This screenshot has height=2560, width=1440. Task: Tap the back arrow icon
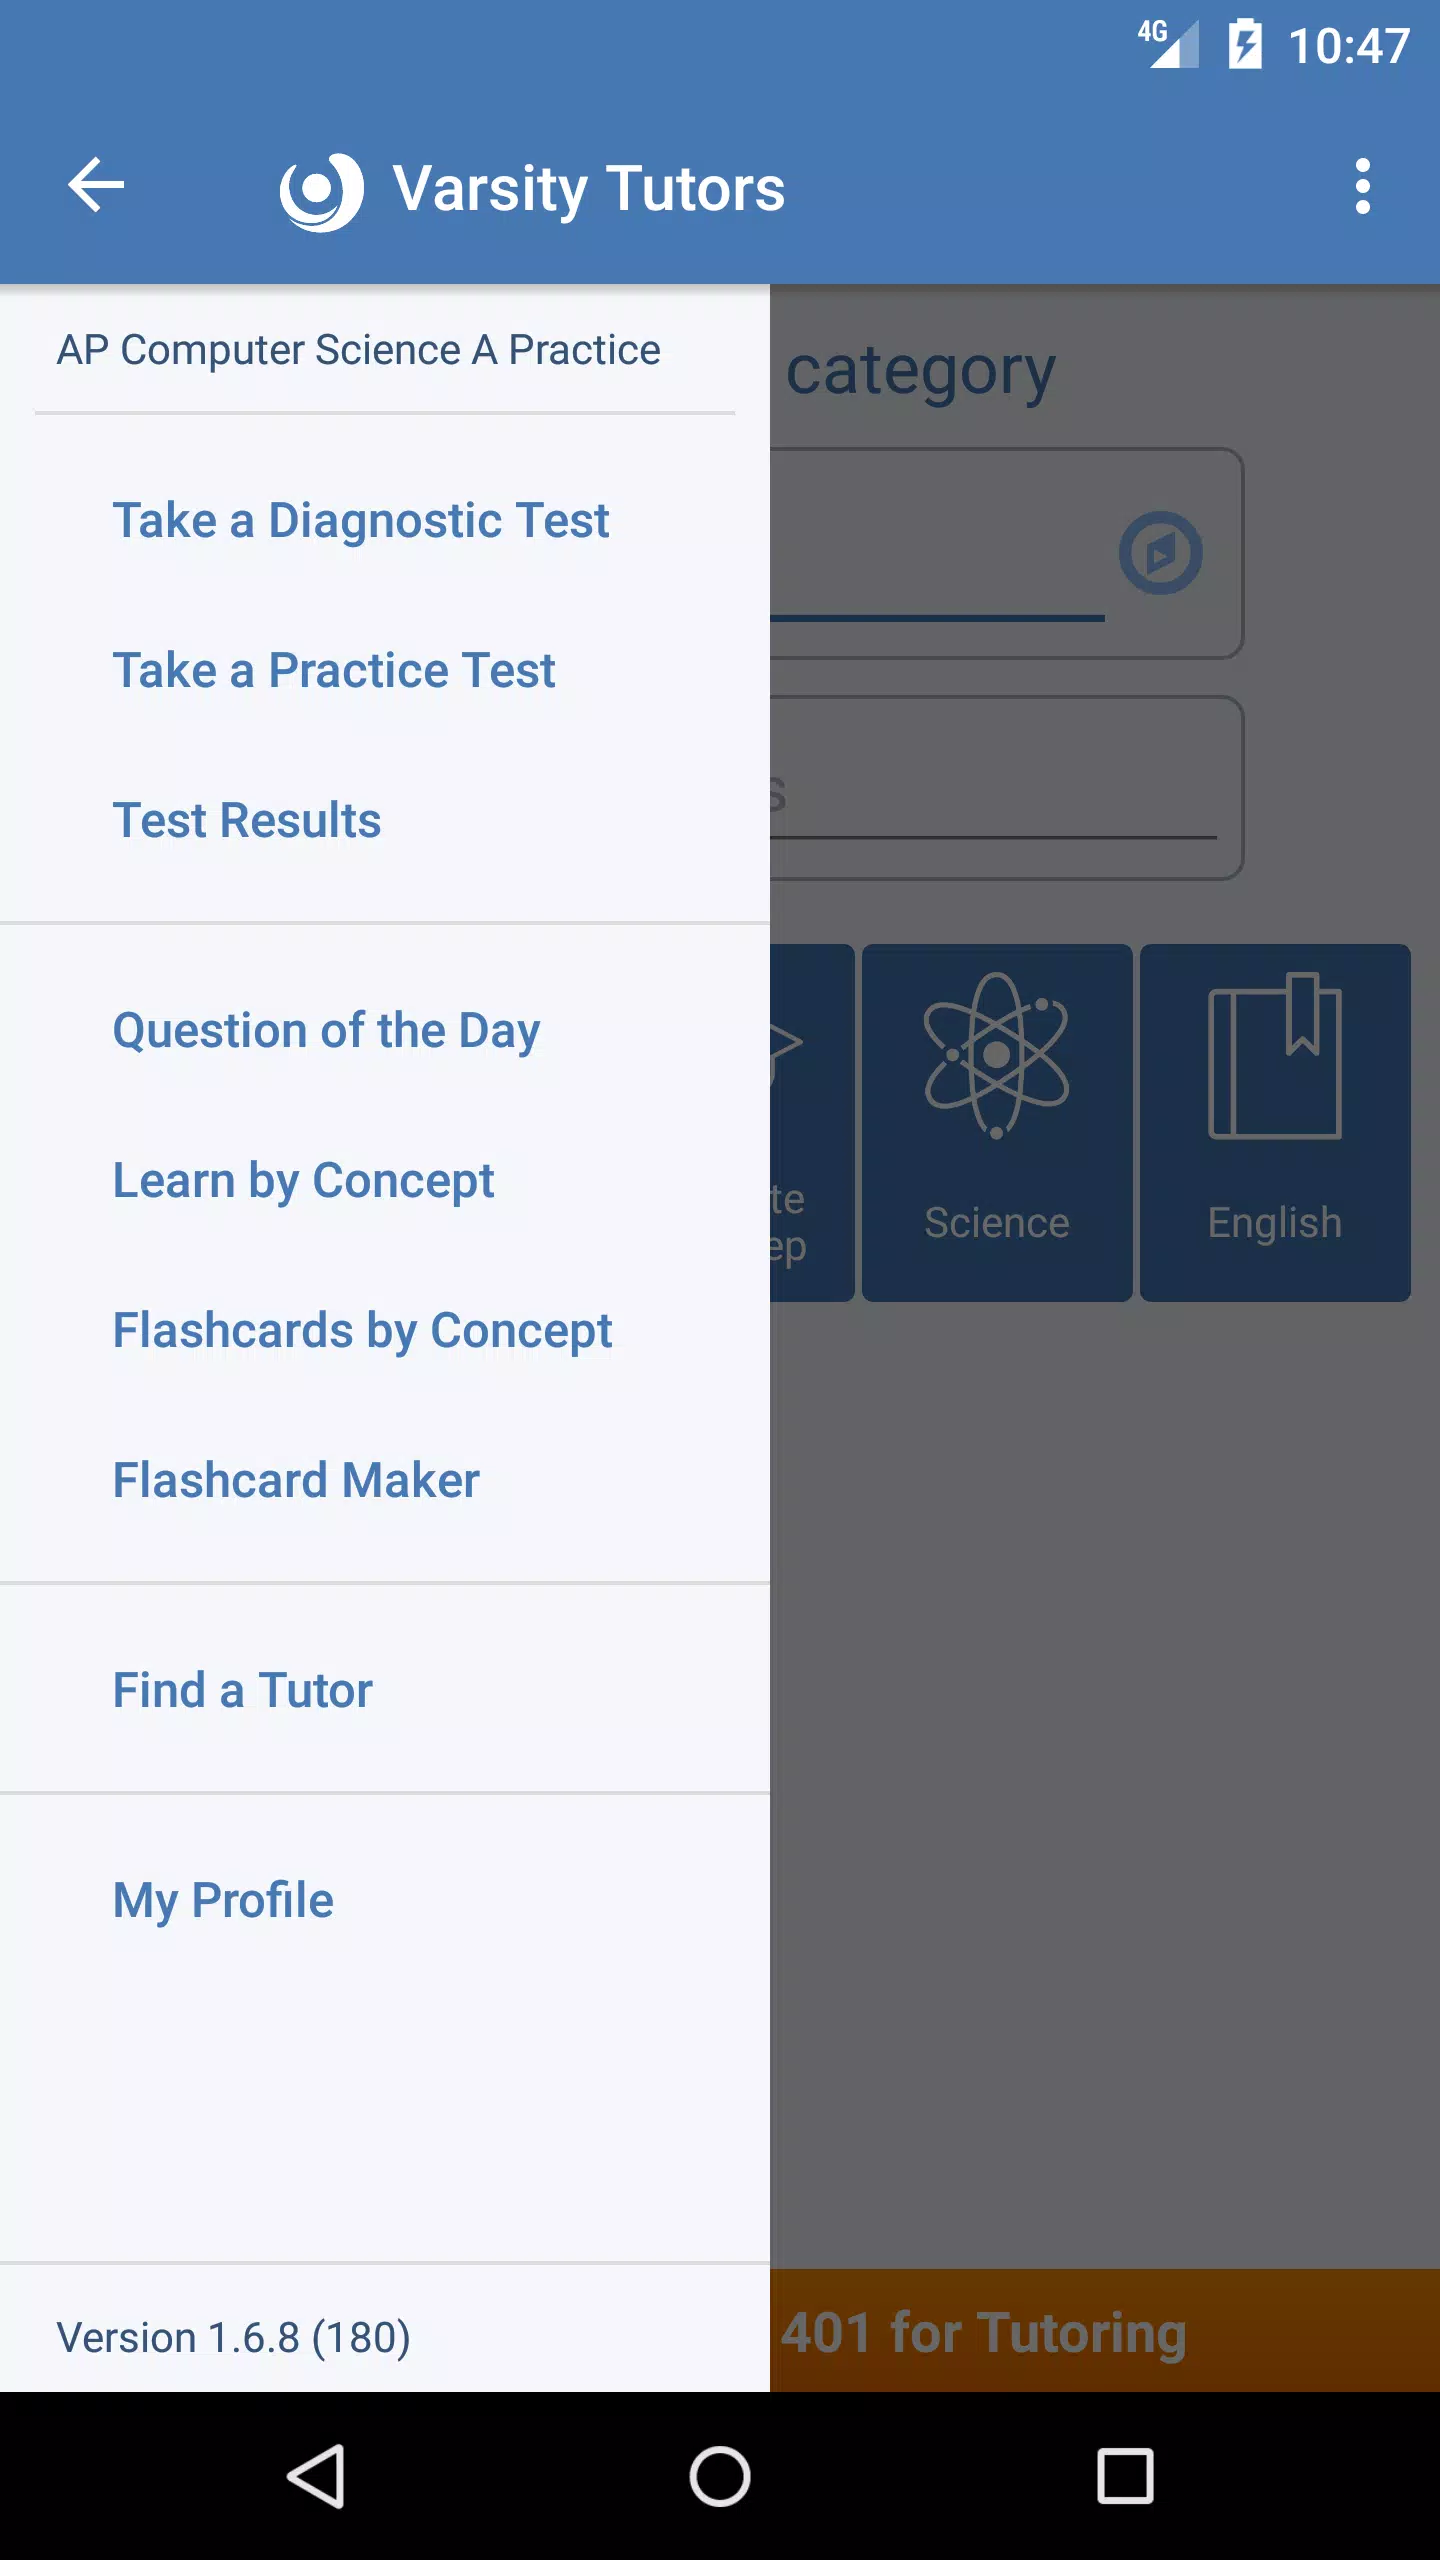(96, 186)
